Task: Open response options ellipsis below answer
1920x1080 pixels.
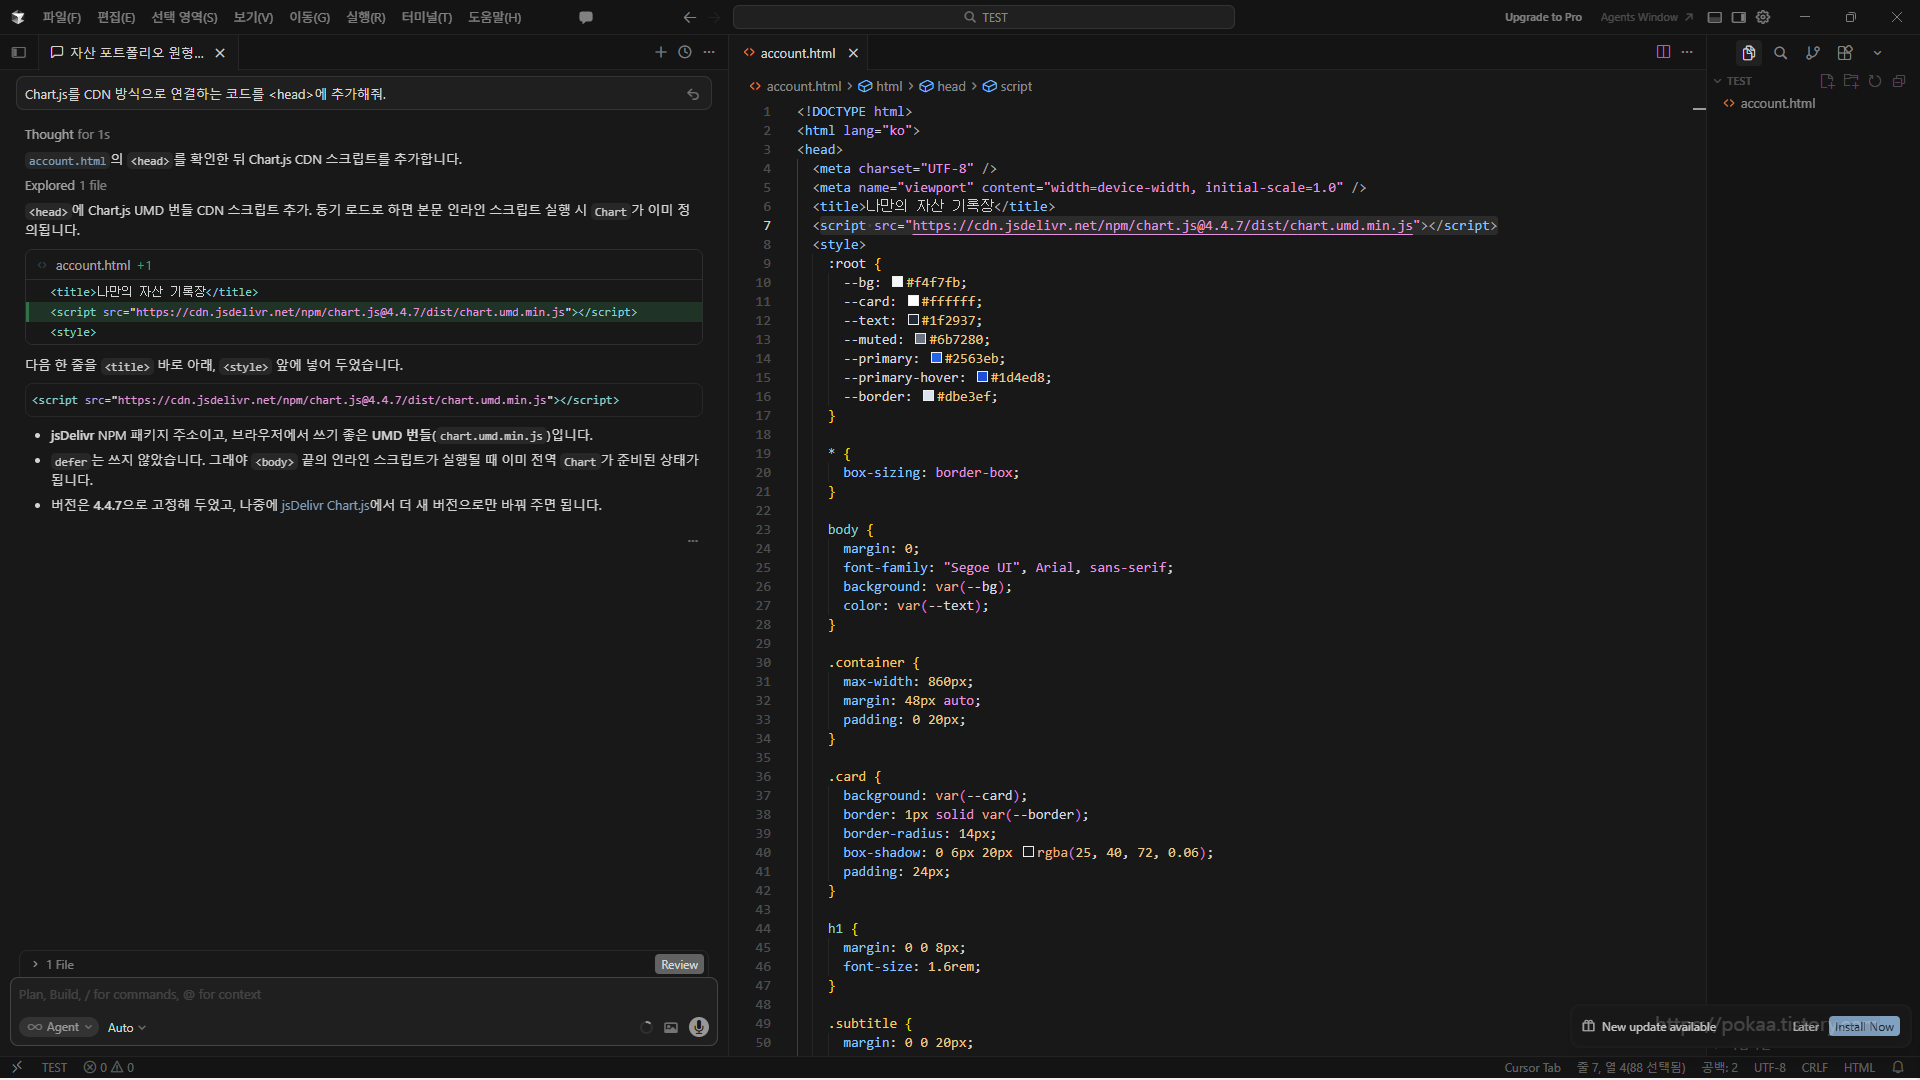Action: 693,541
